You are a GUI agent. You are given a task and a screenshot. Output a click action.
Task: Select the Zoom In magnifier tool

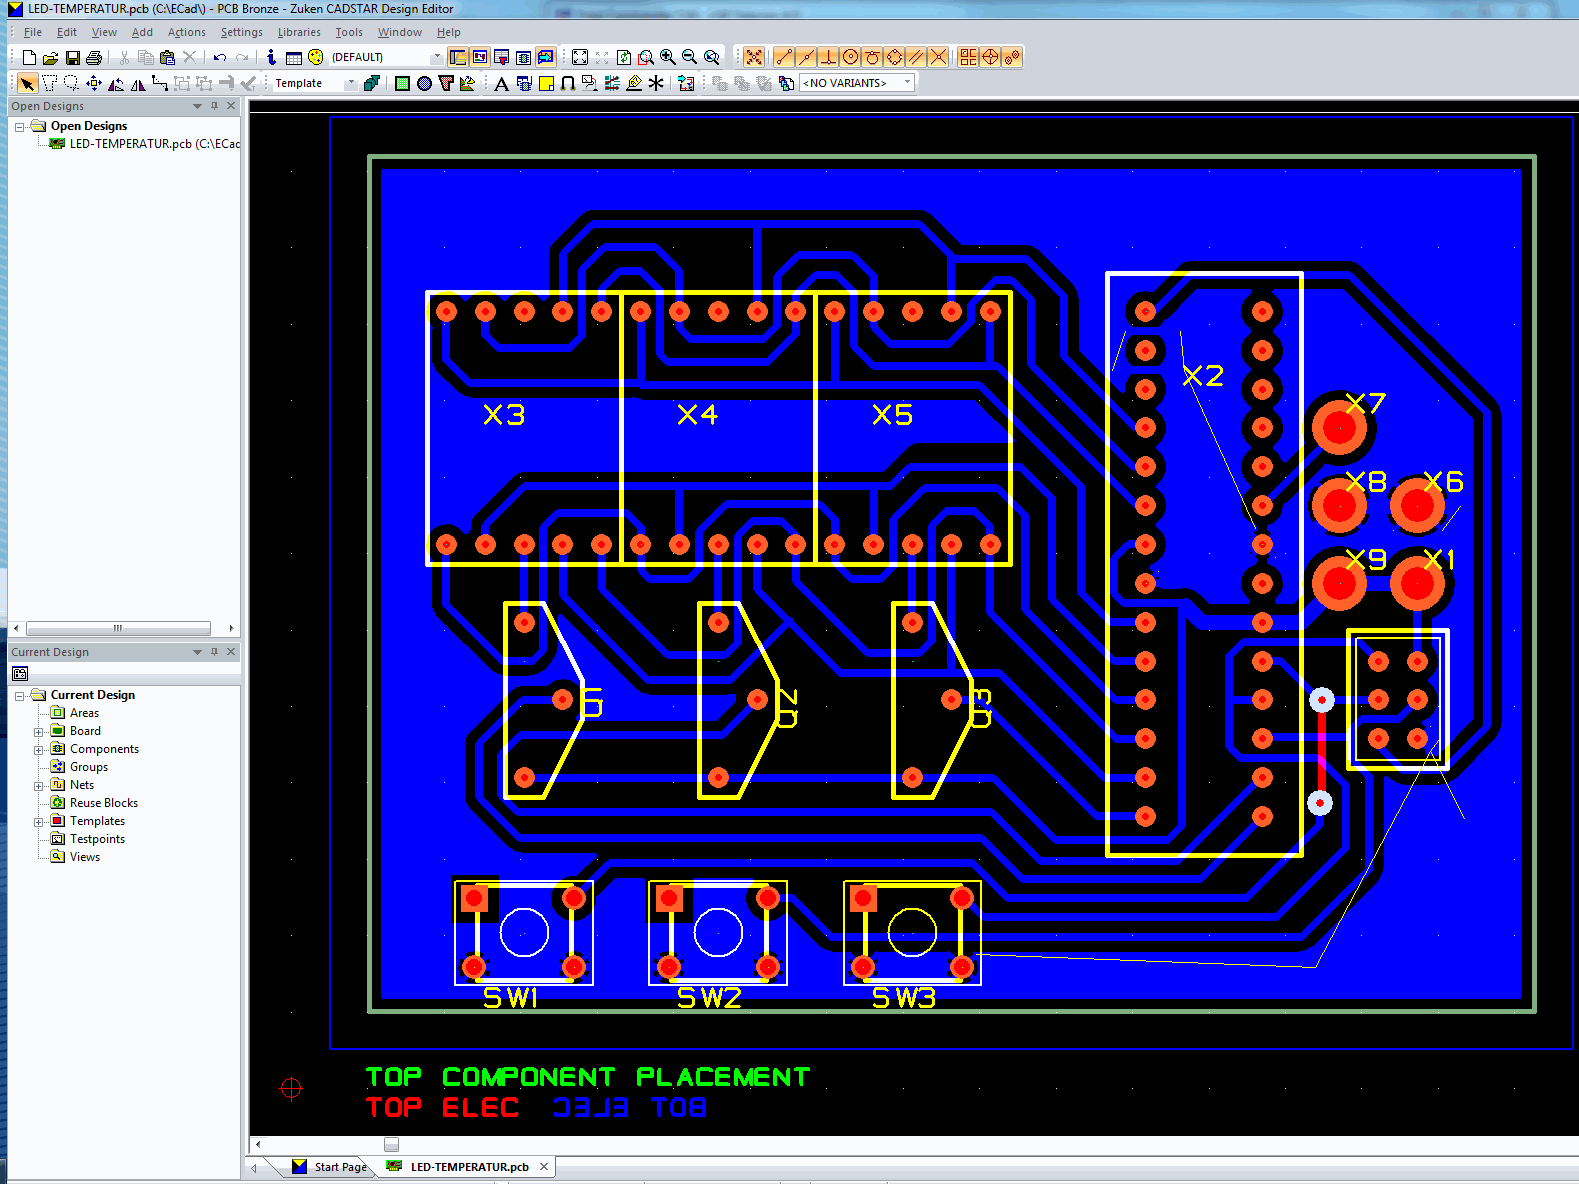667,58
